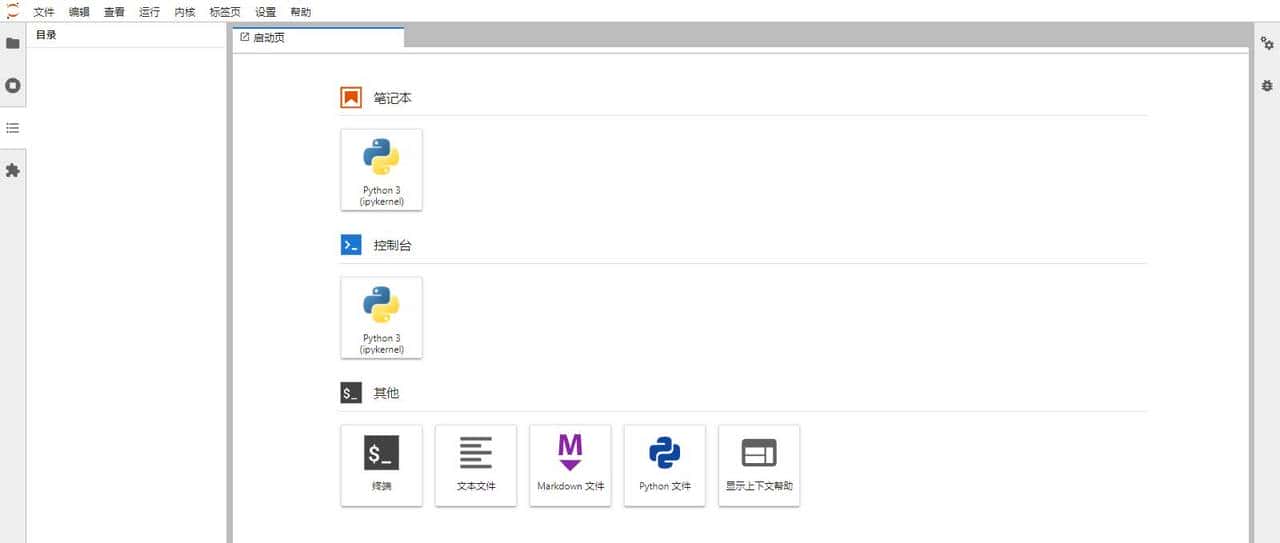Image resolution: width=1280 pixels, height=543 pixels.
Task: Launch Python 3 console under 控制台
Action: [x=381, y=318]
